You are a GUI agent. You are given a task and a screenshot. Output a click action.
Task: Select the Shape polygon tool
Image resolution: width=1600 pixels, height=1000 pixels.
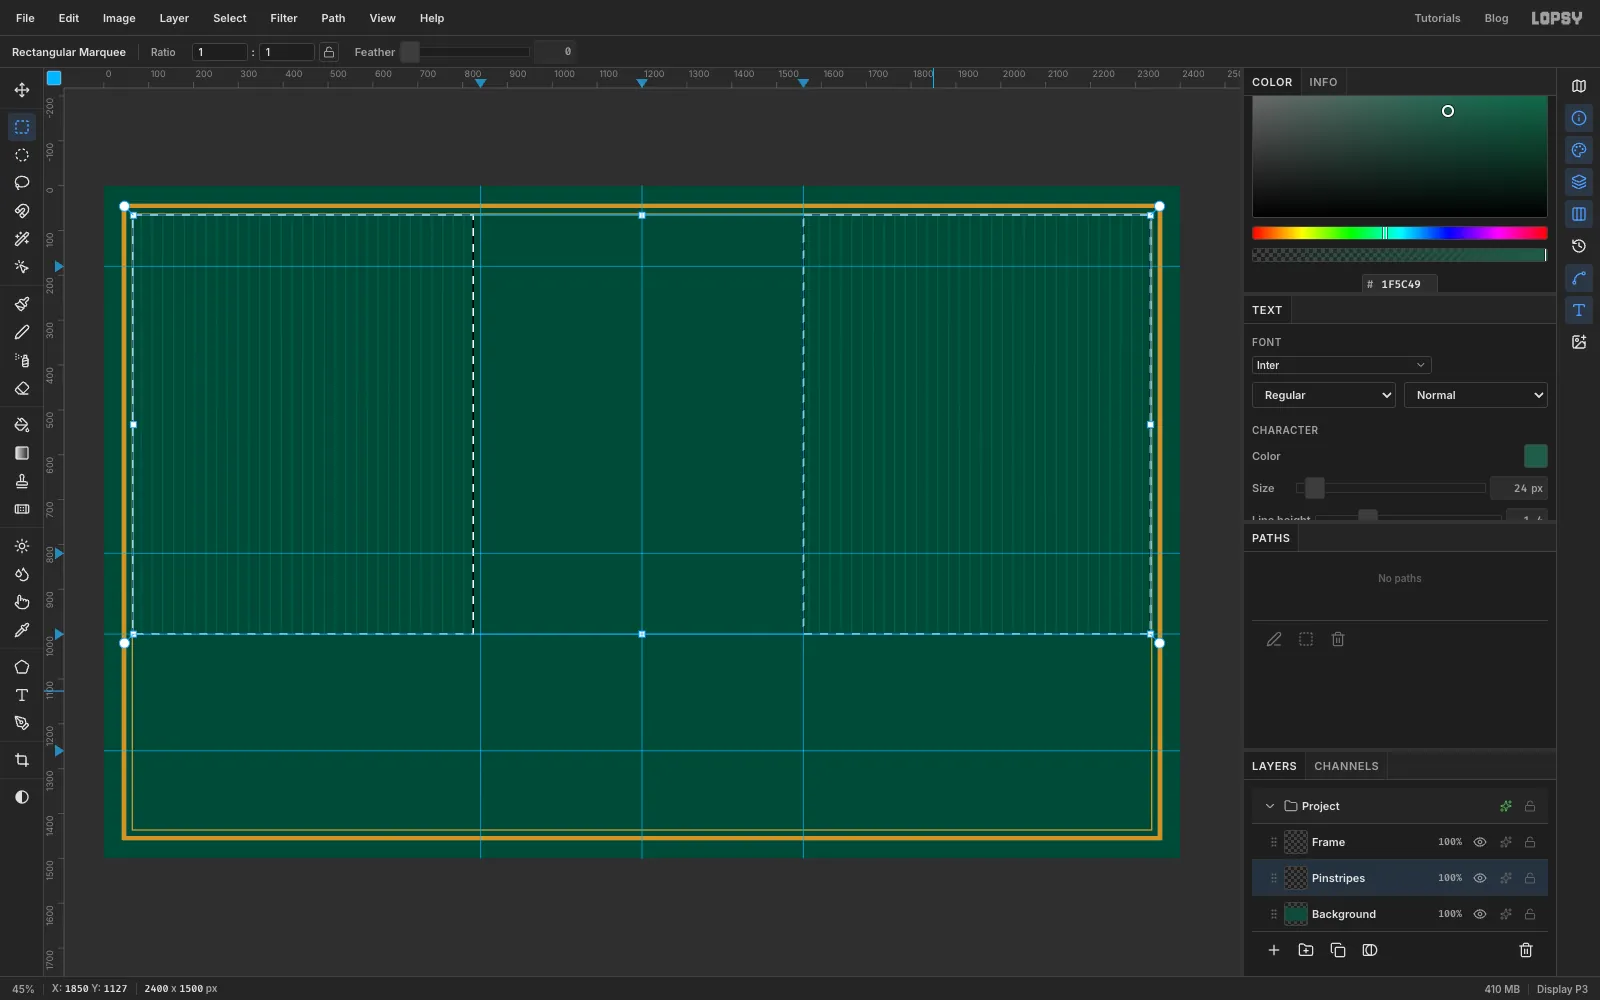[22, 667]
